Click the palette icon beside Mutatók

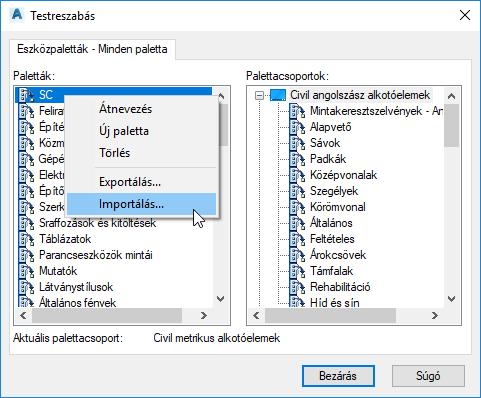point(27,271)
